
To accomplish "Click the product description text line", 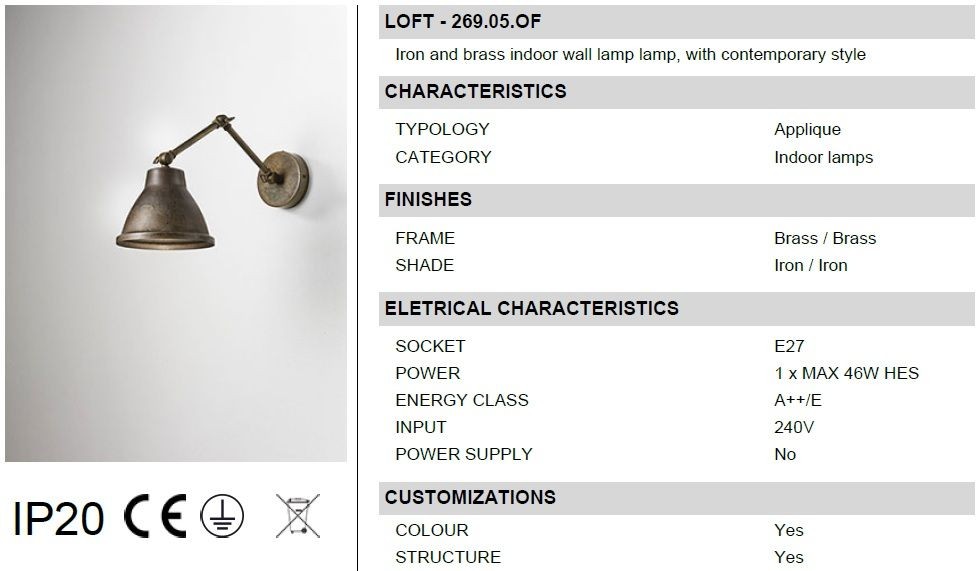I will (630, 55).
